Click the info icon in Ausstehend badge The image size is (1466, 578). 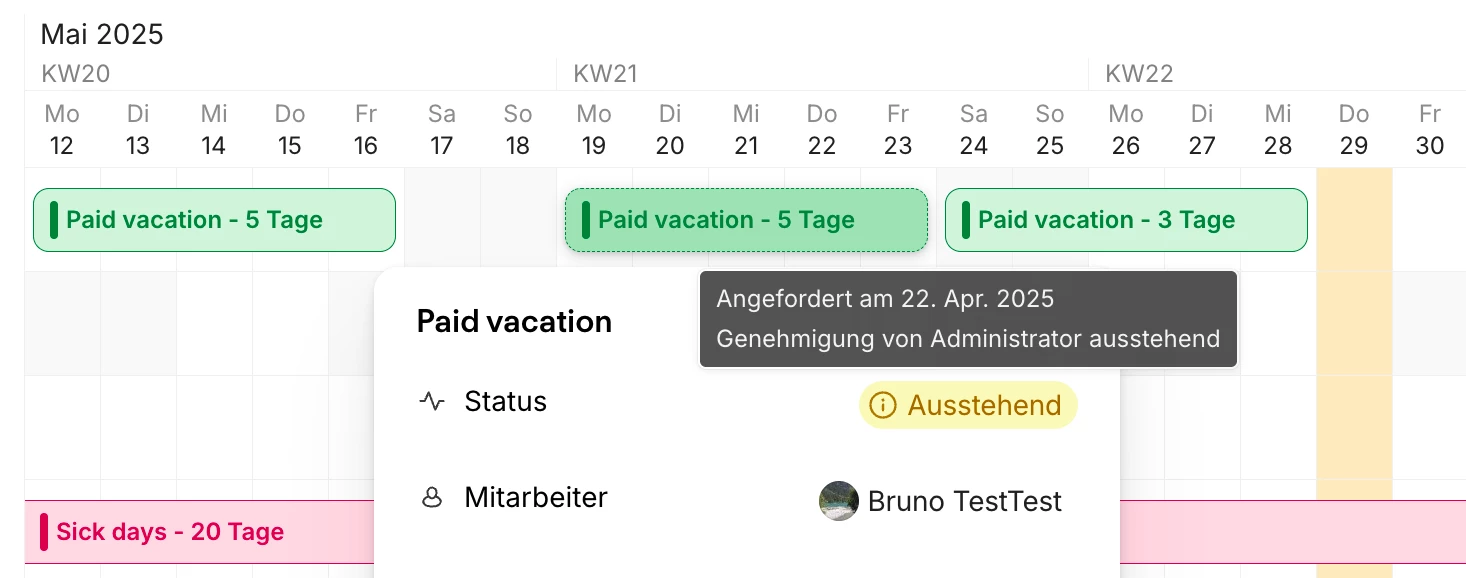coord(882,405)
